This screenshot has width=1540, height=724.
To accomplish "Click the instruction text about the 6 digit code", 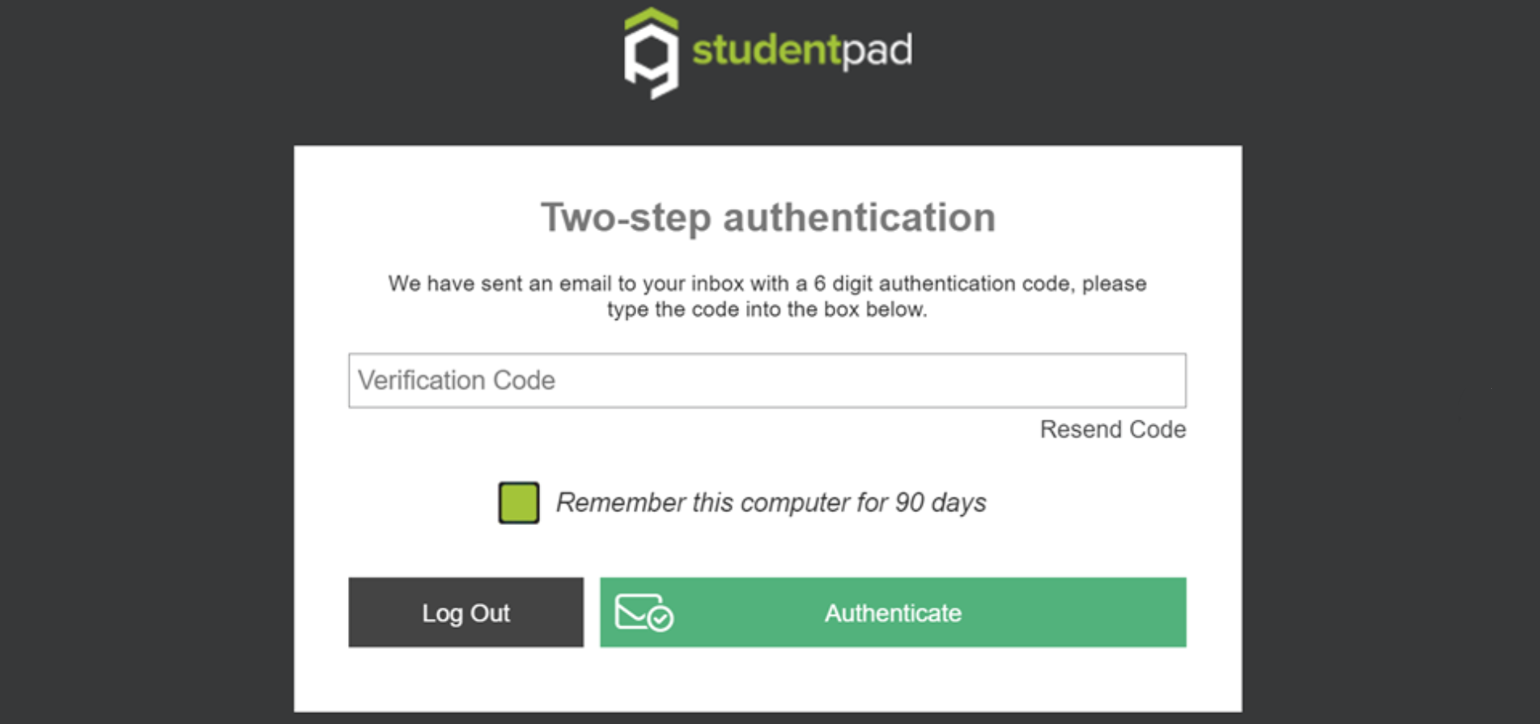I will coord(767,296).
